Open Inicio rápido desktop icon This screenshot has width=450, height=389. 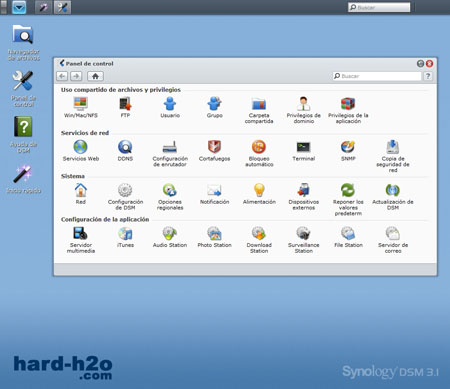click(23, 179)
